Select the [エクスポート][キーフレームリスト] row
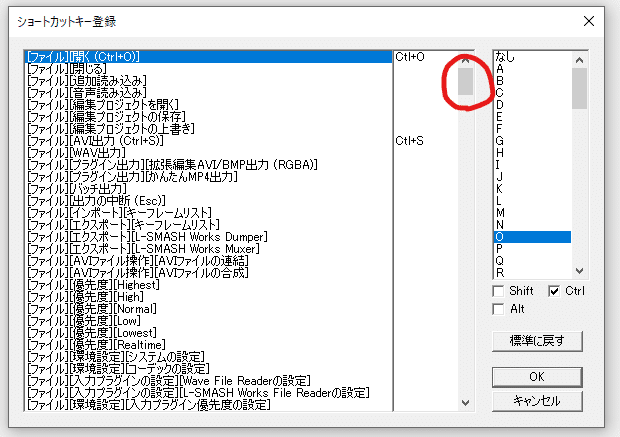 point(208,225)
